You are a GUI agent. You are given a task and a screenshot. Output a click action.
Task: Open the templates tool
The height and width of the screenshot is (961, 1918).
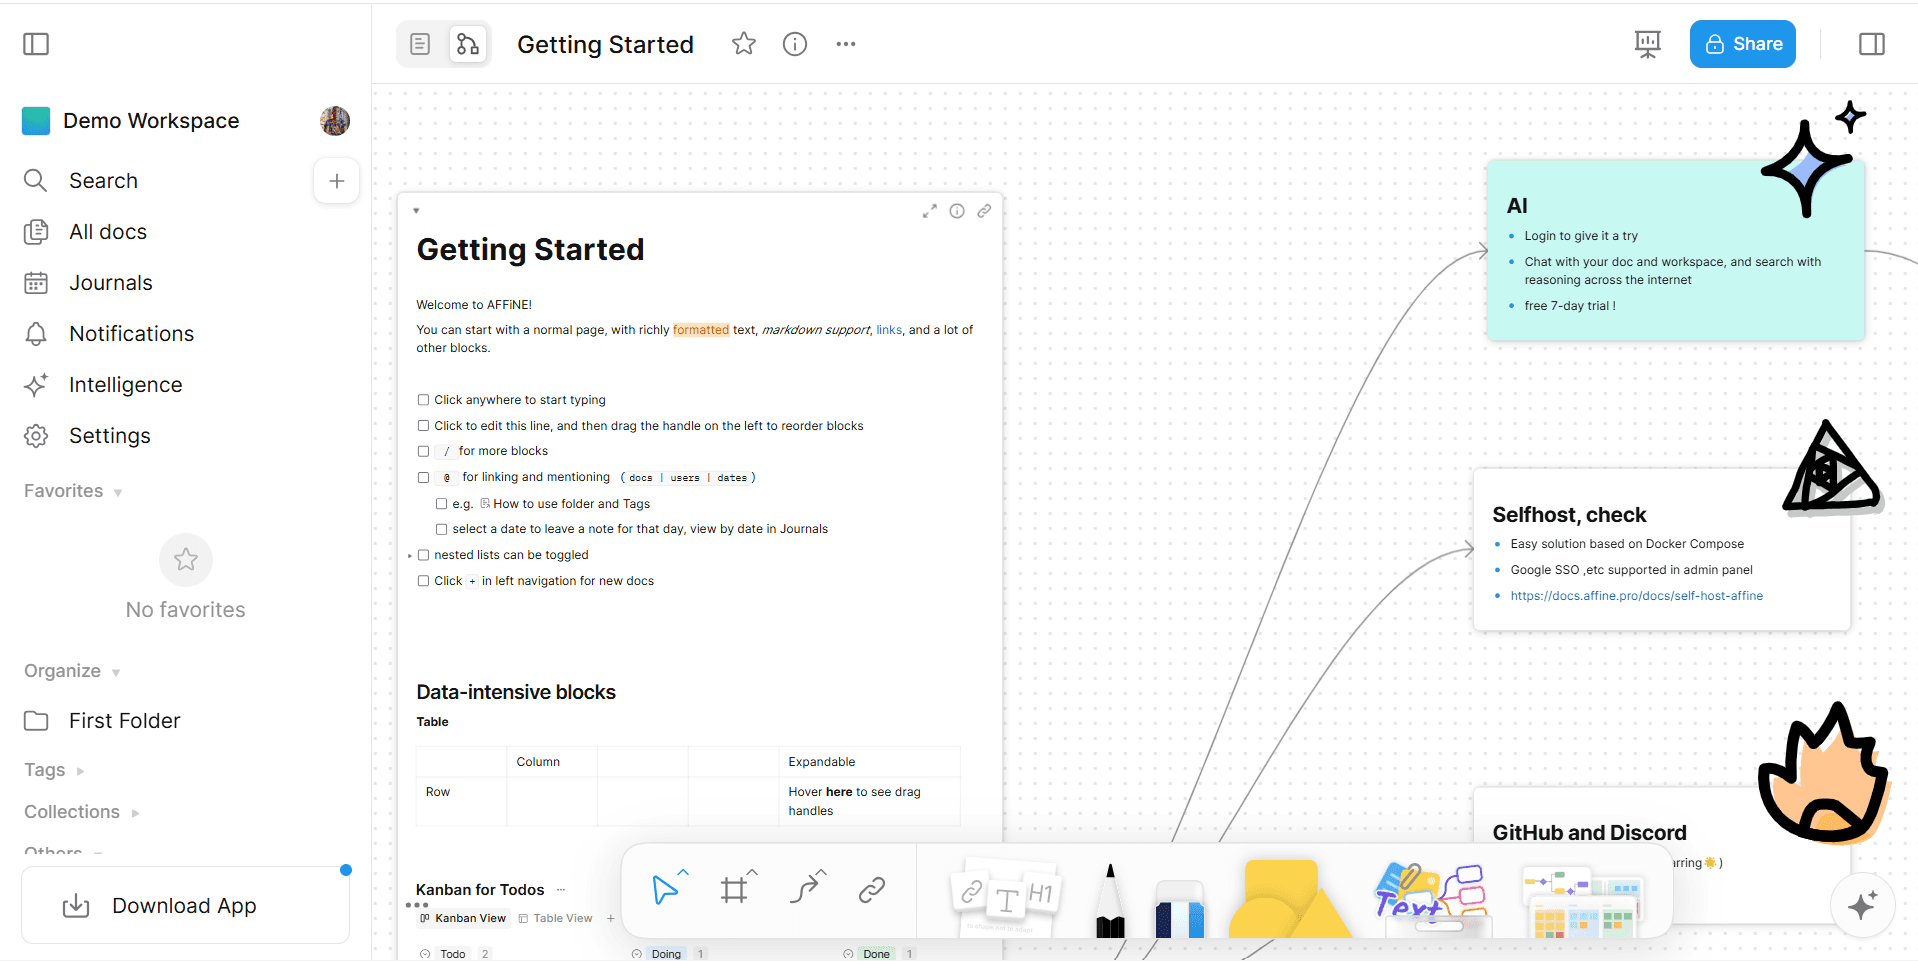(x=1584, y=900)
